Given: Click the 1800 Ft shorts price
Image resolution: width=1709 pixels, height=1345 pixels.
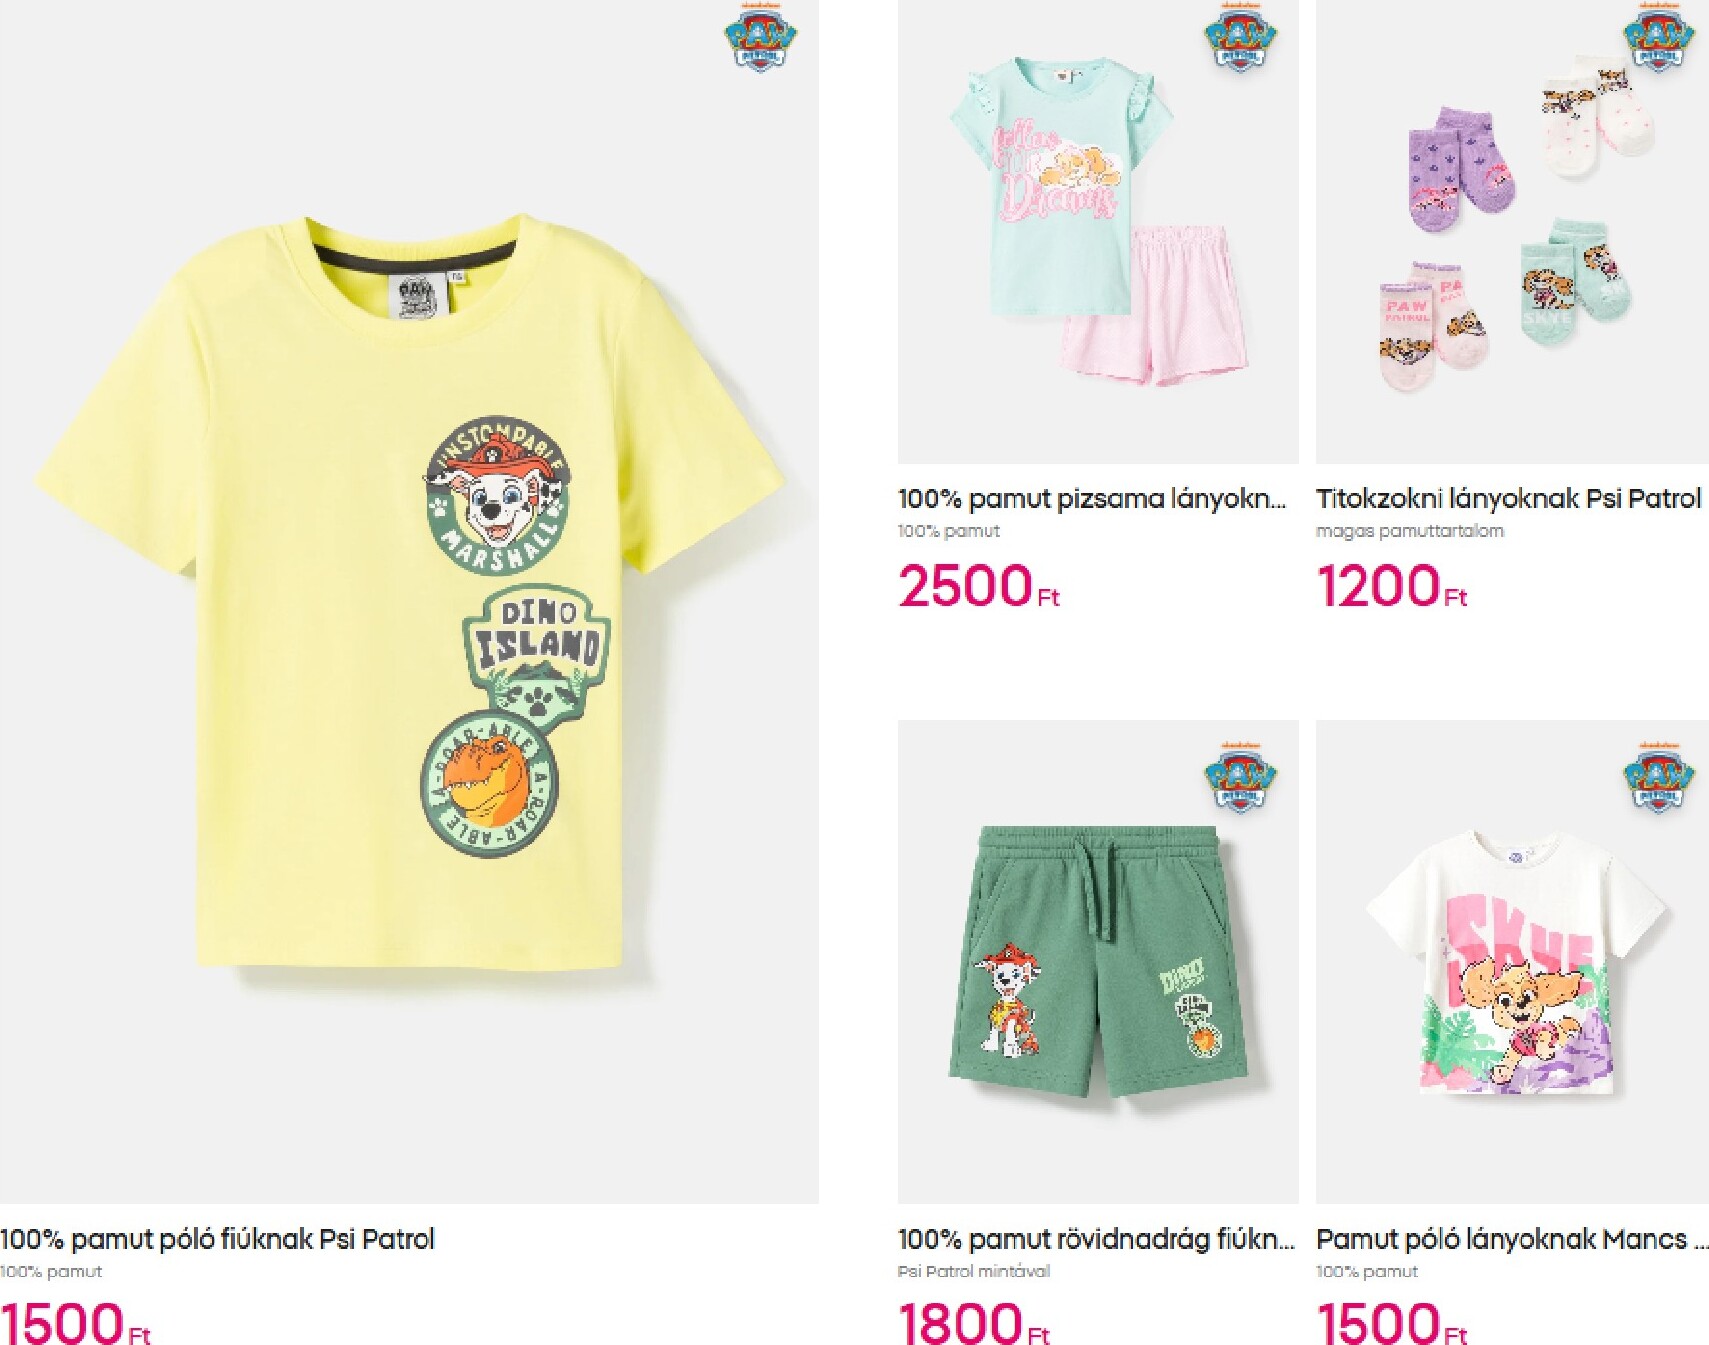Looking at the screenshot, I should click(974, 1323).
